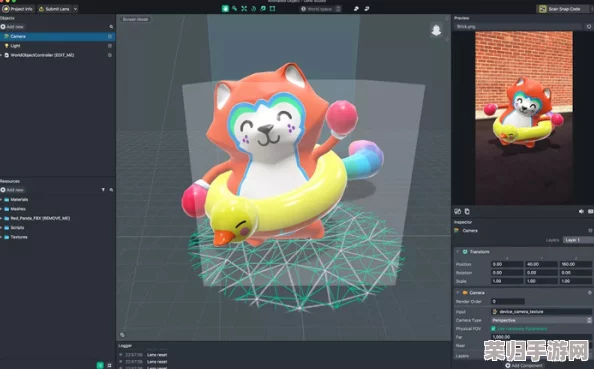The width and height of the screenshot is (594, 369).
Task: Open the Submit Lens dropdown arrow
Action: [75, 9]
